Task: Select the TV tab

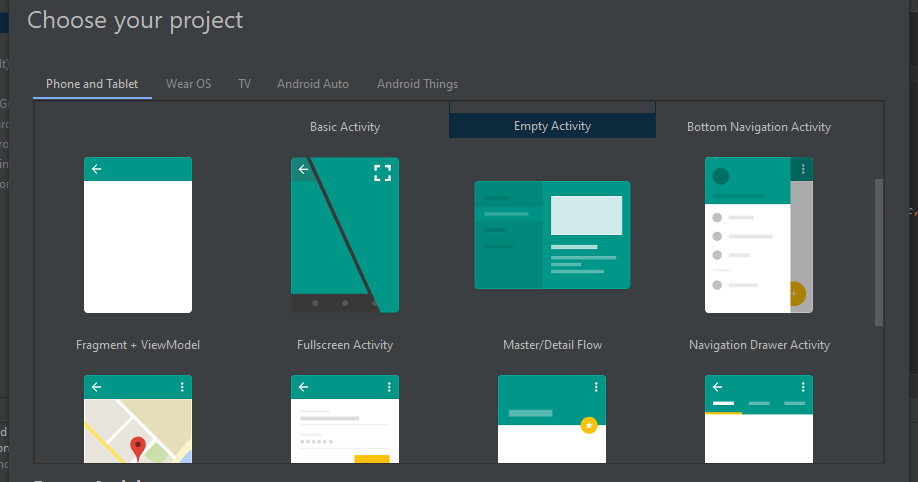Action: pos(244,84)
